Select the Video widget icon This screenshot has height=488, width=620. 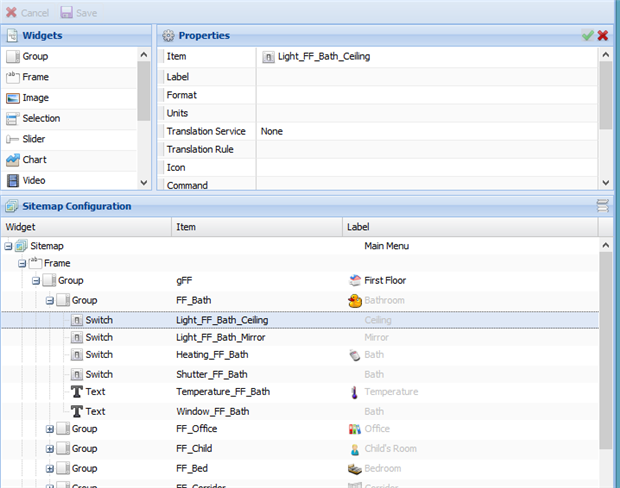pos(13,181)
